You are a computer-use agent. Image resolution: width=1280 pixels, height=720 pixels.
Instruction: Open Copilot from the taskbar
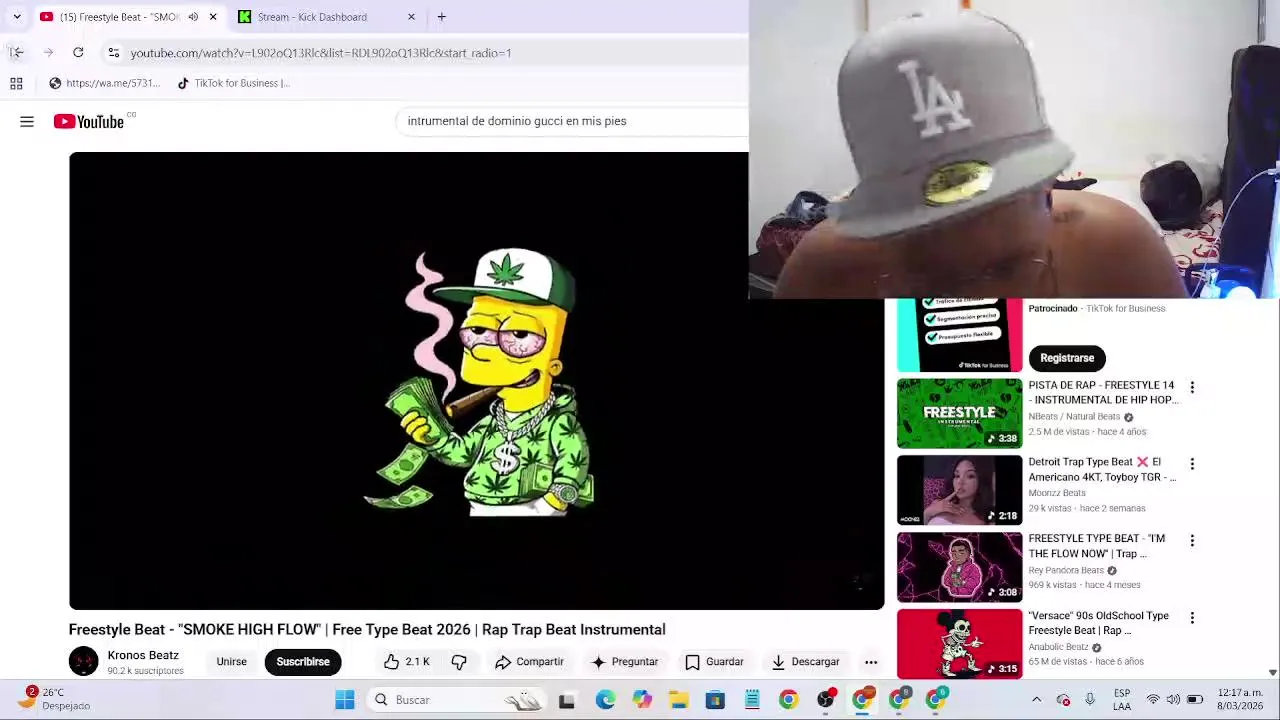click(x=642, y=700)
